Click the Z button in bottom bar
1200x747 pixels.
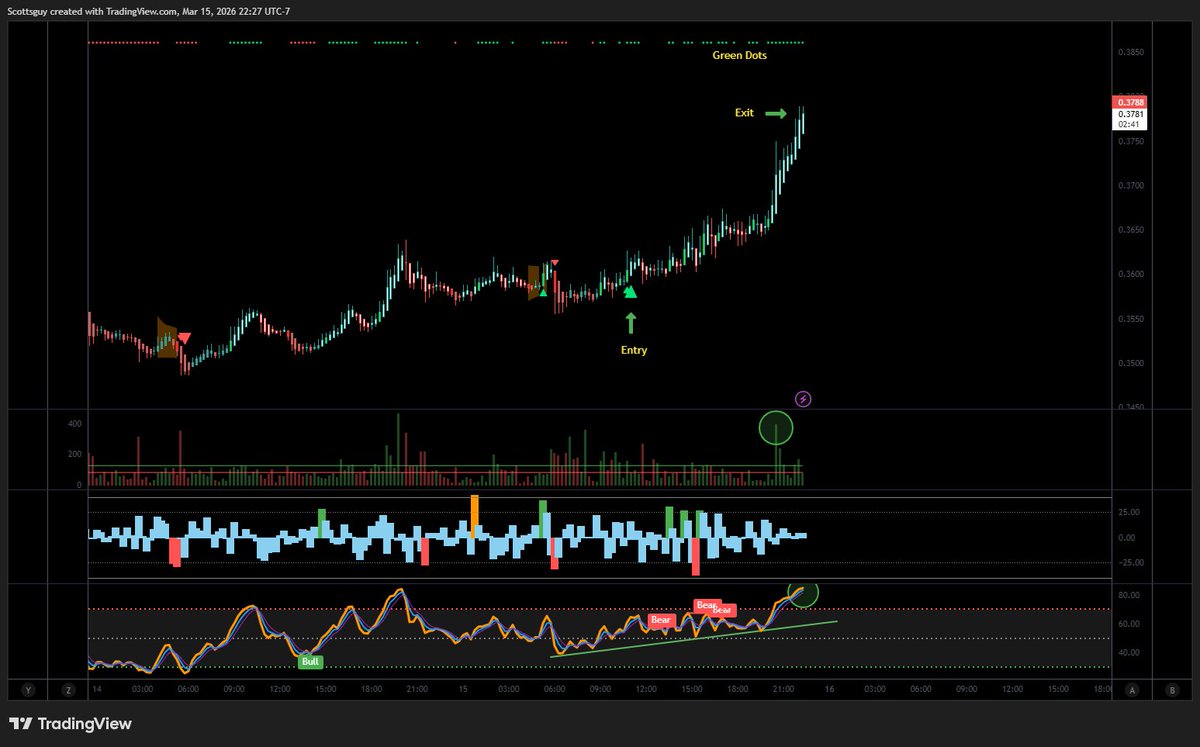[68, 689]
